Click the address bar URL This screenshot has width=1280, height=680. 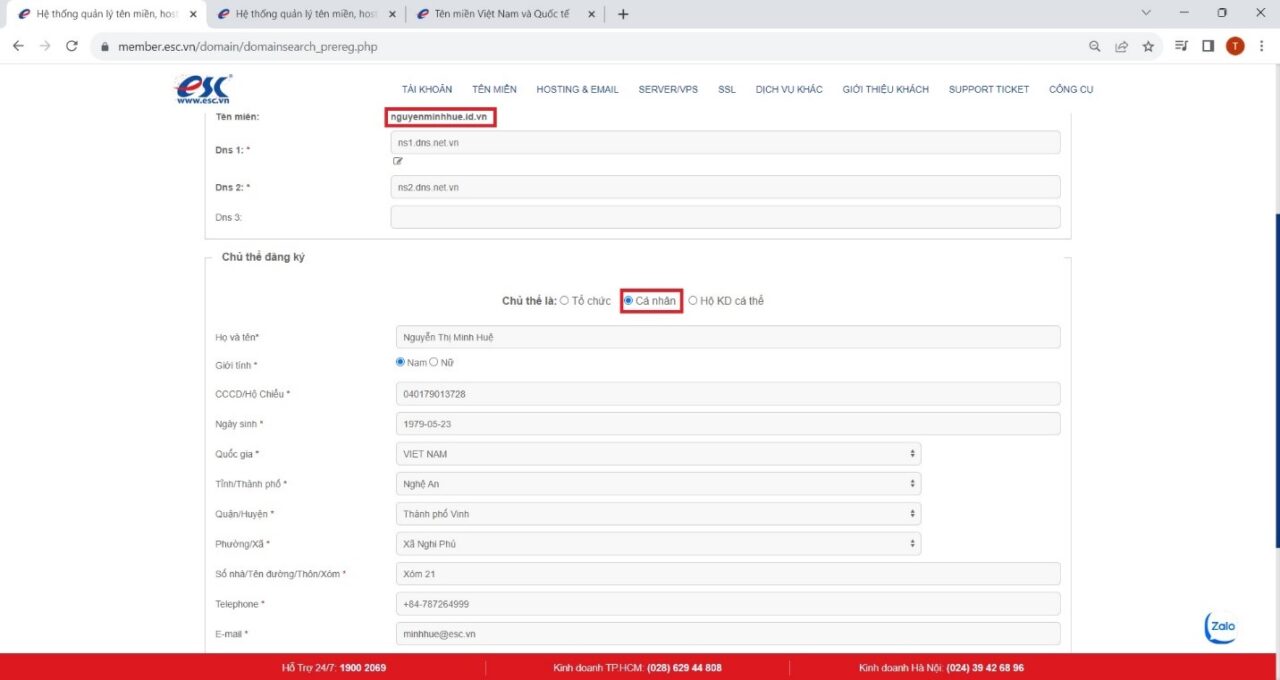(247, 47)
